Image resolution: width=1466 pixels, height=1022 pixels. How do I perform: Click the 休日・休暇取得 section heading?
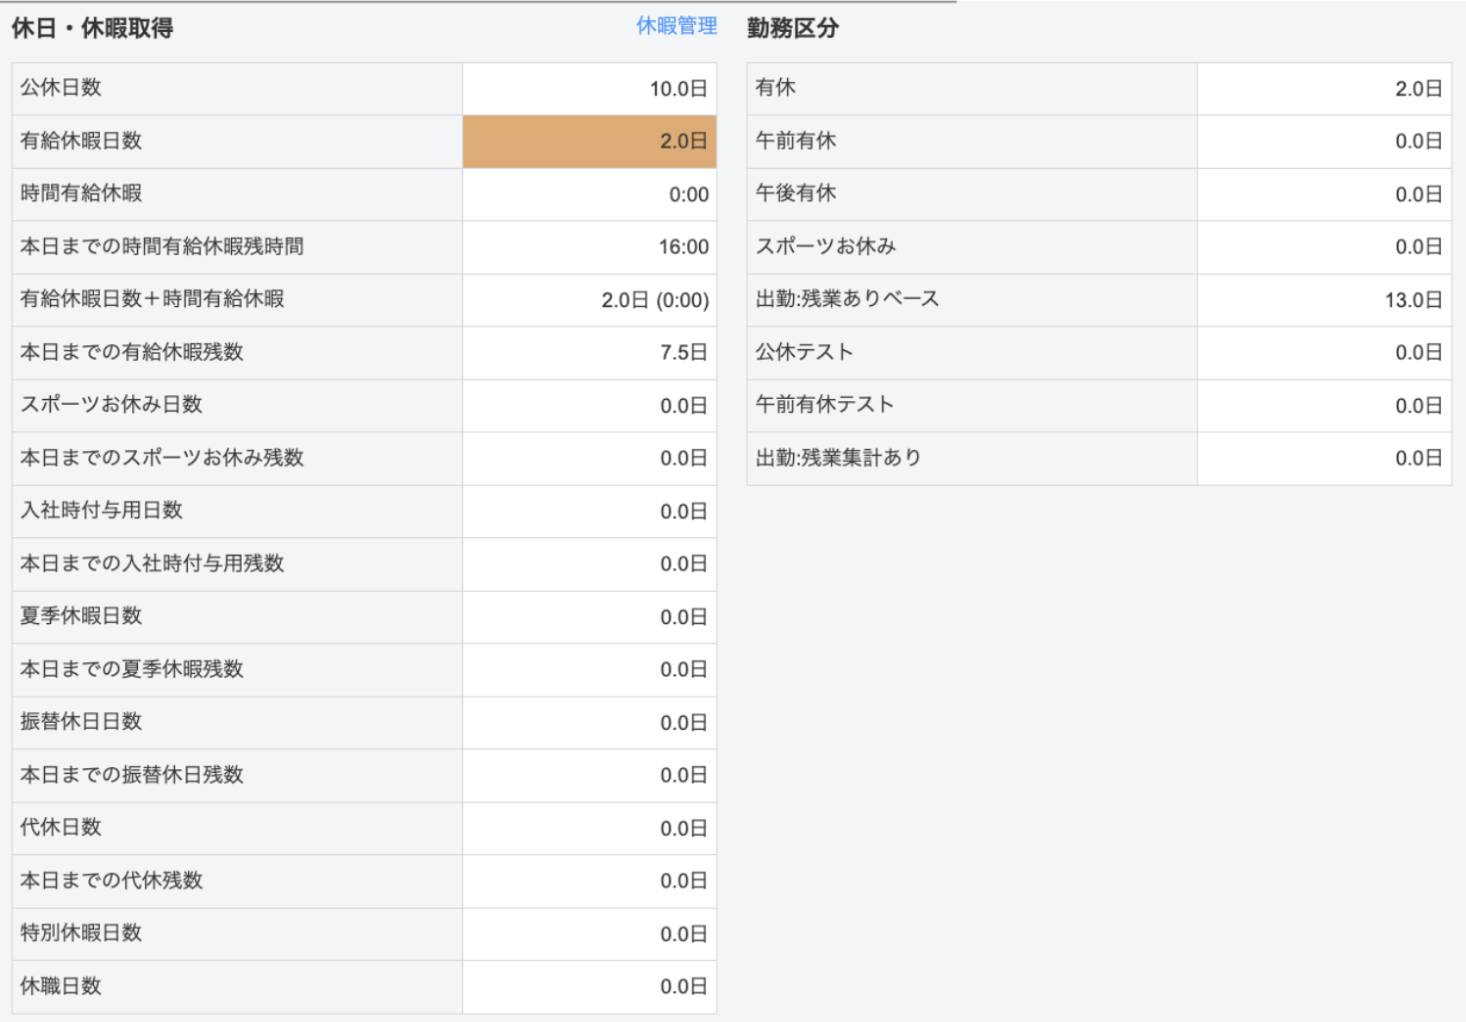pyautogui.click(x=92, y=28)
